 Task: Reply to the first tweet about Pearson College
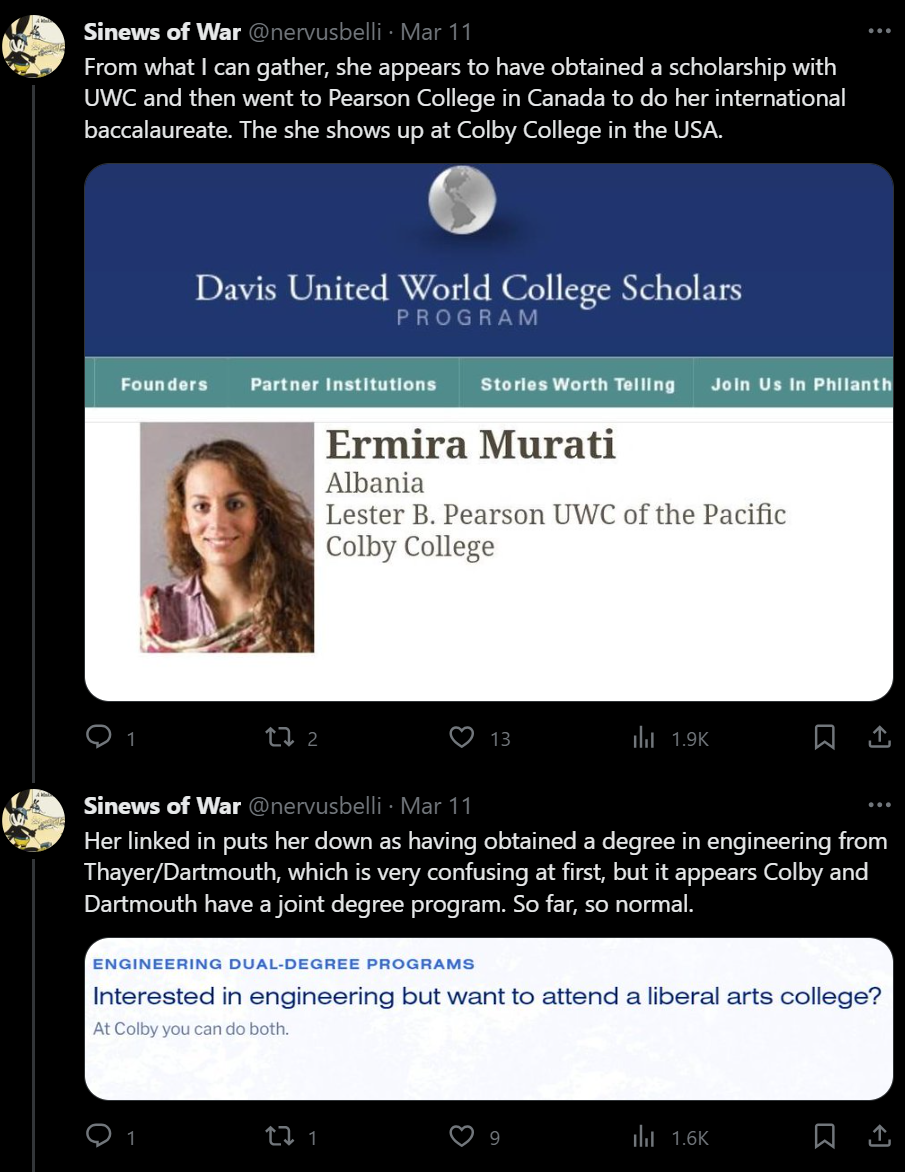coord(99,738)
